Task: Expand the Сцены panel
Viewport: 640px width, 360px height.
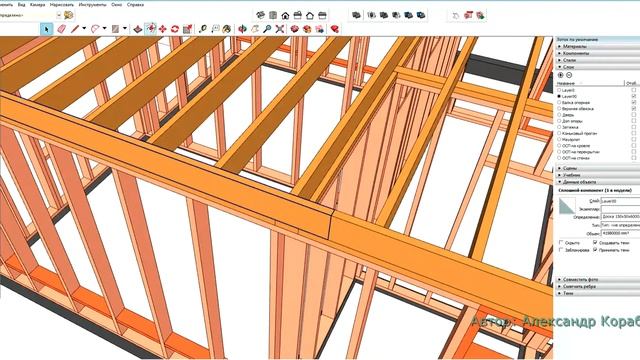Action: tap(598, 168)
